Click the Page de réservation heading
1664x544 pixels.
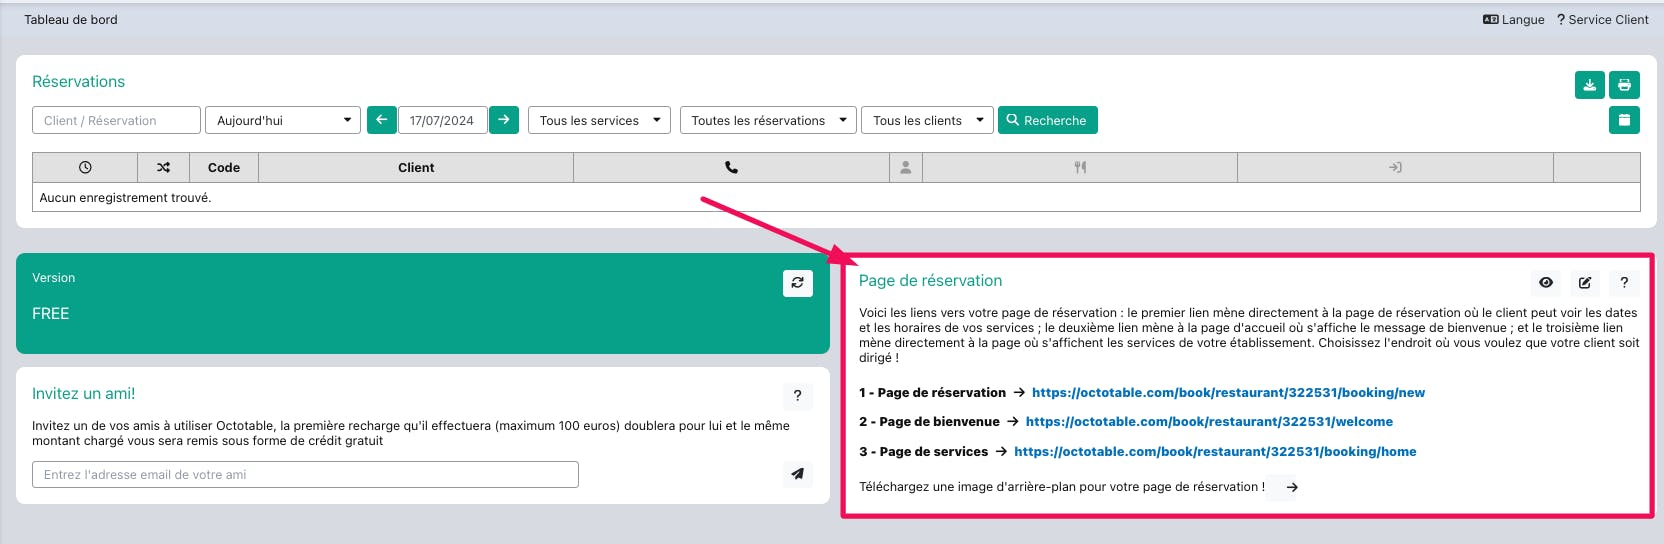point(930,280)
